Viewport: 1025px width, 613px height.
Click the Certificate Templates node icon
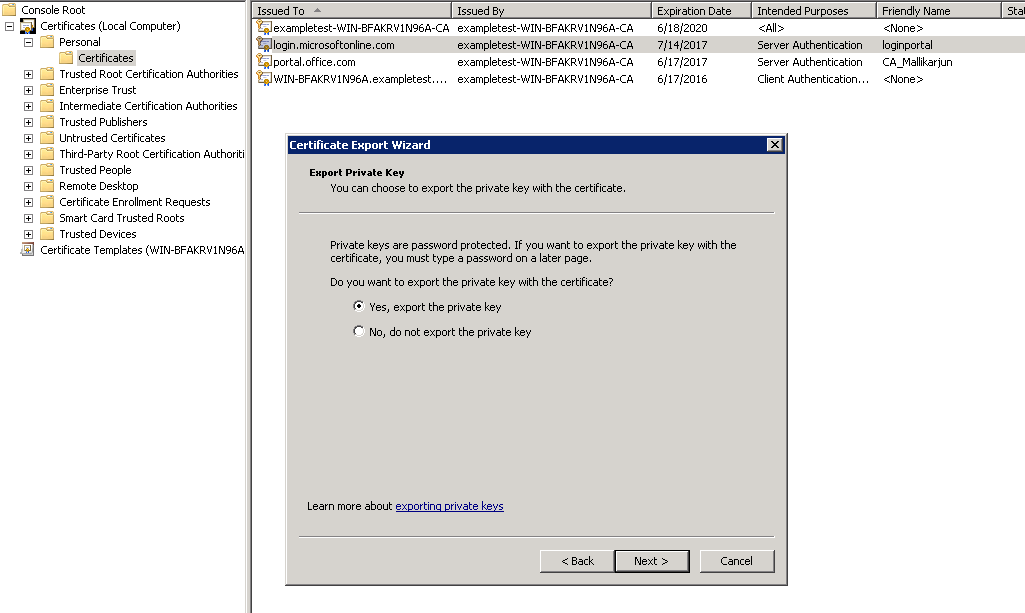(x=28, y=250)
